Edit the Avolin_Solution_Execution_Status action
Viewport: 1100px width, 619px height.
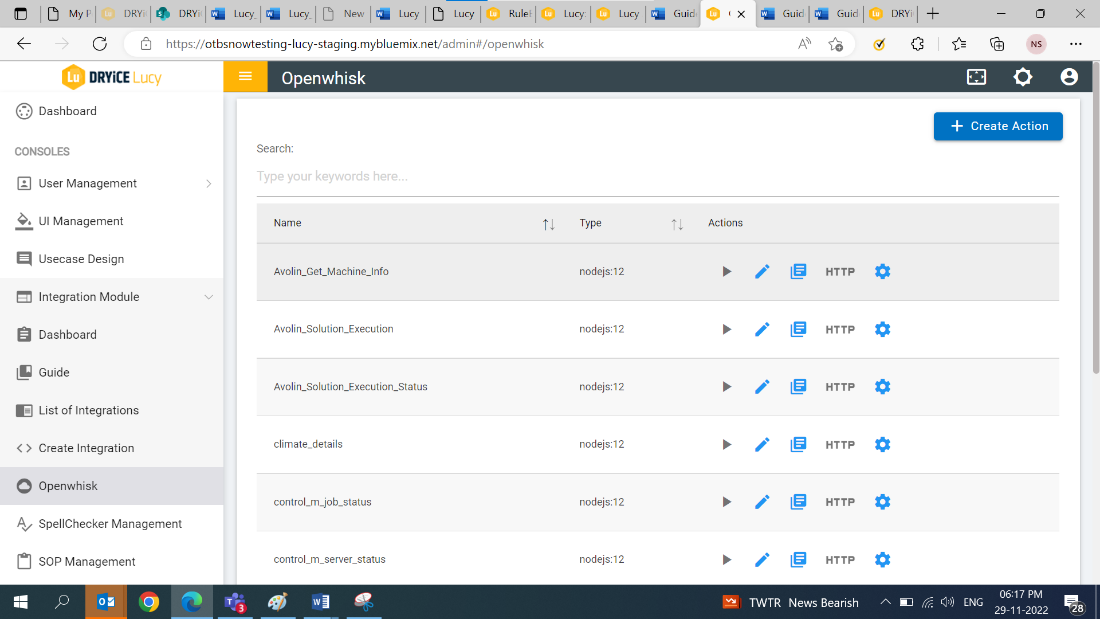[x=762, y=387]
